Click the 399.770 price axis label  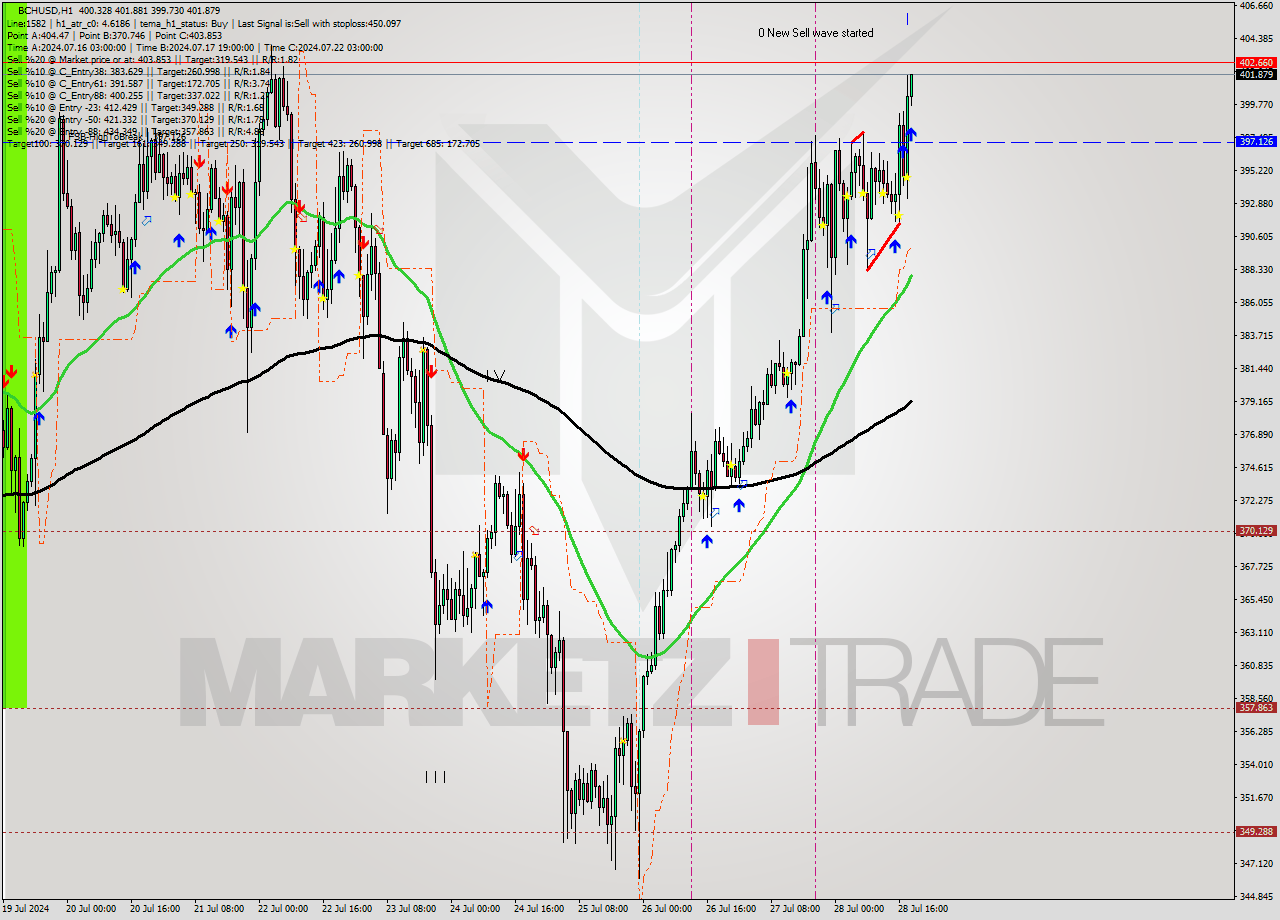(x=1256, y=104)
